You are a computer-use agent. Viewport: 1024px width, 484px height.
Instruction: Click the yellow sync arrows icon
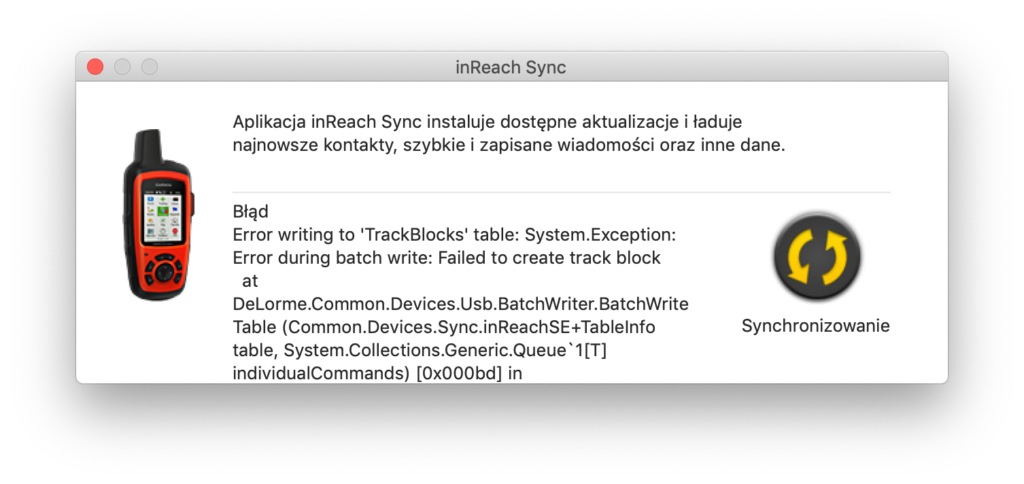pos(816,257)
